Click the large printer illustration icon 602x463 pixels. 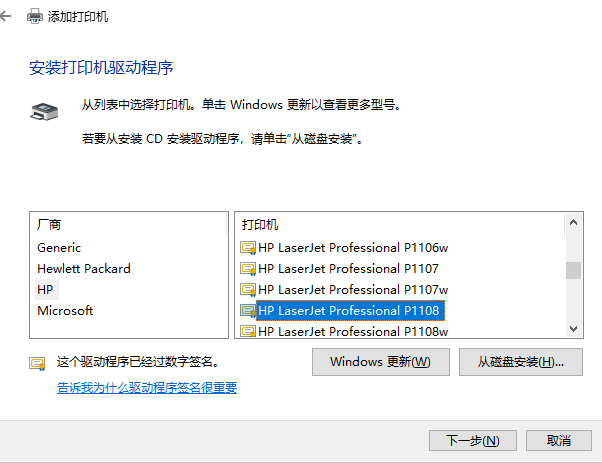click(x=44, y=112)
